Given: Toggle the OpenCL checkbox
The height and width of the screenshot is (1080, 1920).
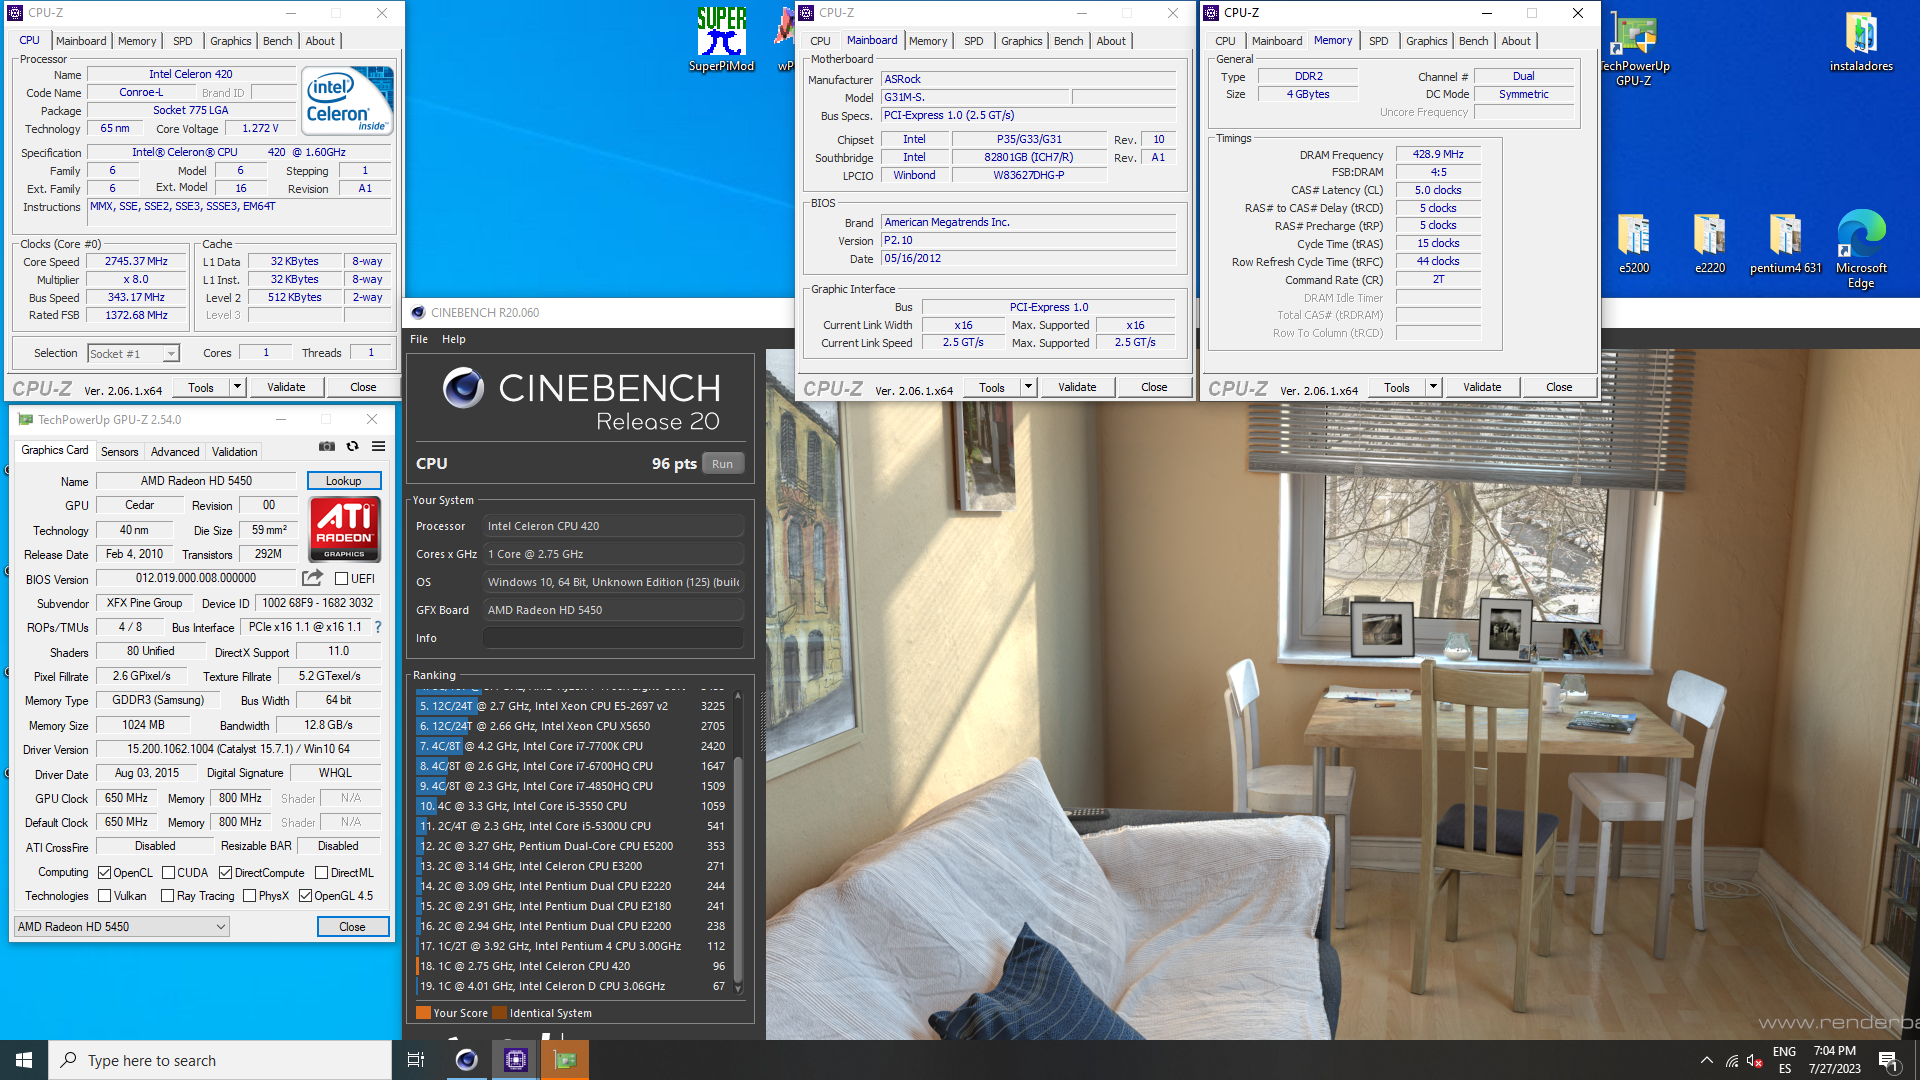Looking at the screenshot, I should pos(105,872).
